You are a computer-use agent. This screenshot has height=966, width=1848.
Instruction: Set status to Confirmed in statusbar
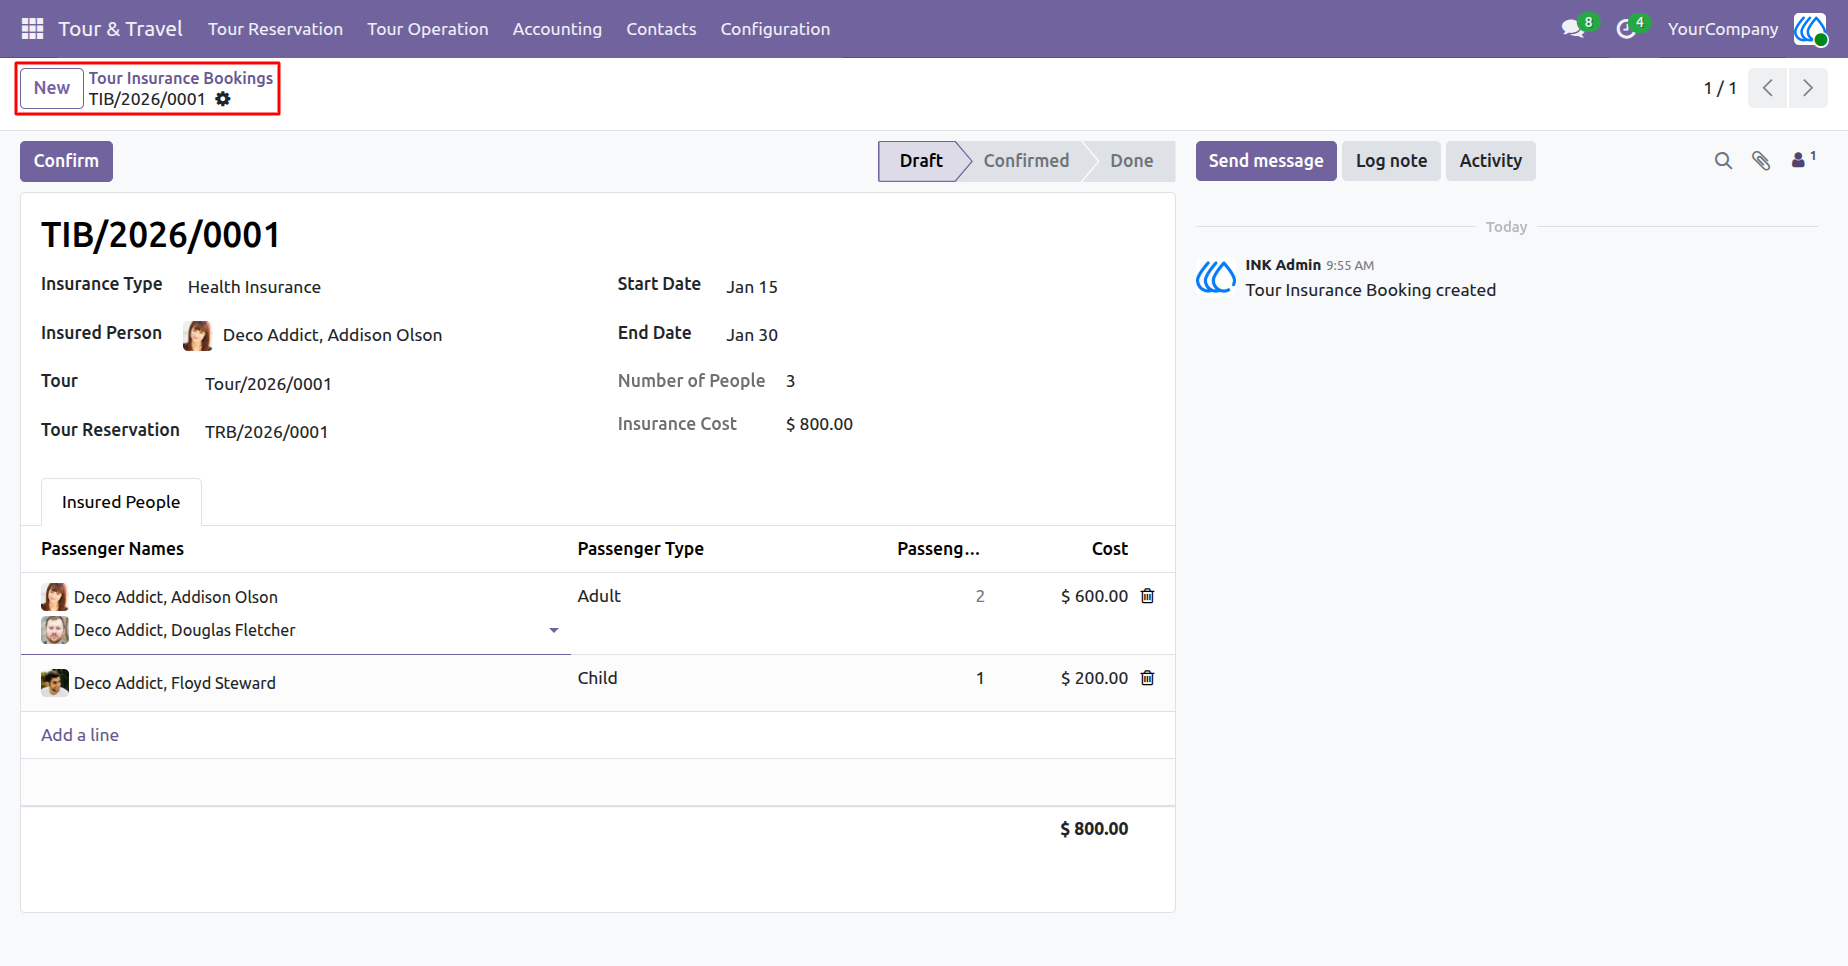click(1026, 161)
